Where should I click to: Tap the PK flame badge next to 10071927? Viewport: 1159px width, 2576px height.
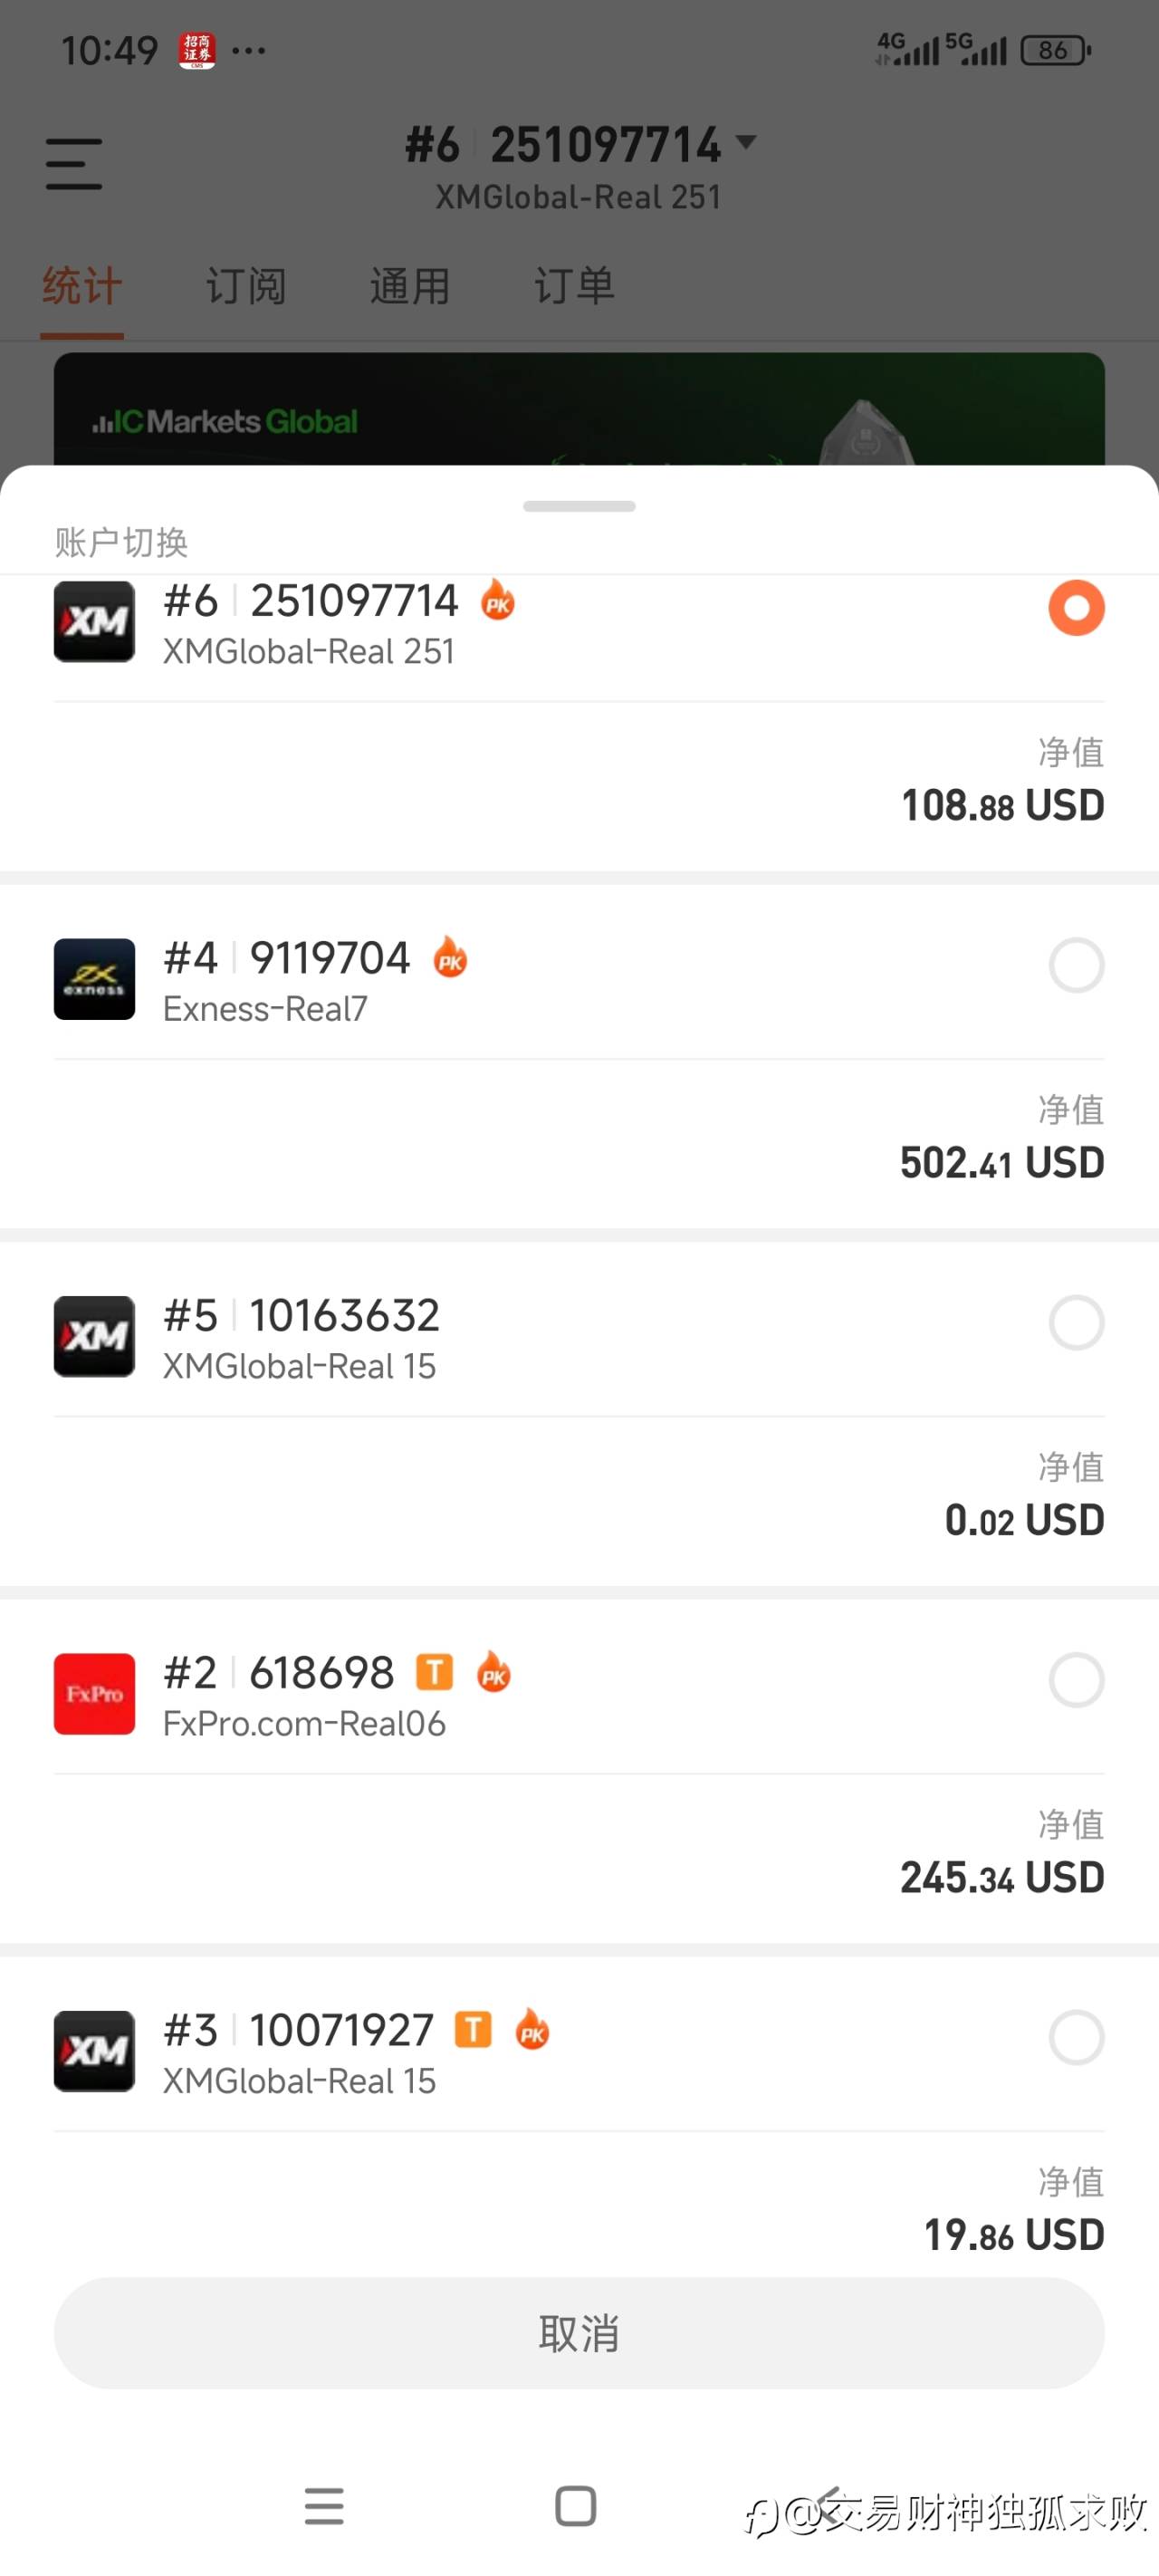[532, 2029]
